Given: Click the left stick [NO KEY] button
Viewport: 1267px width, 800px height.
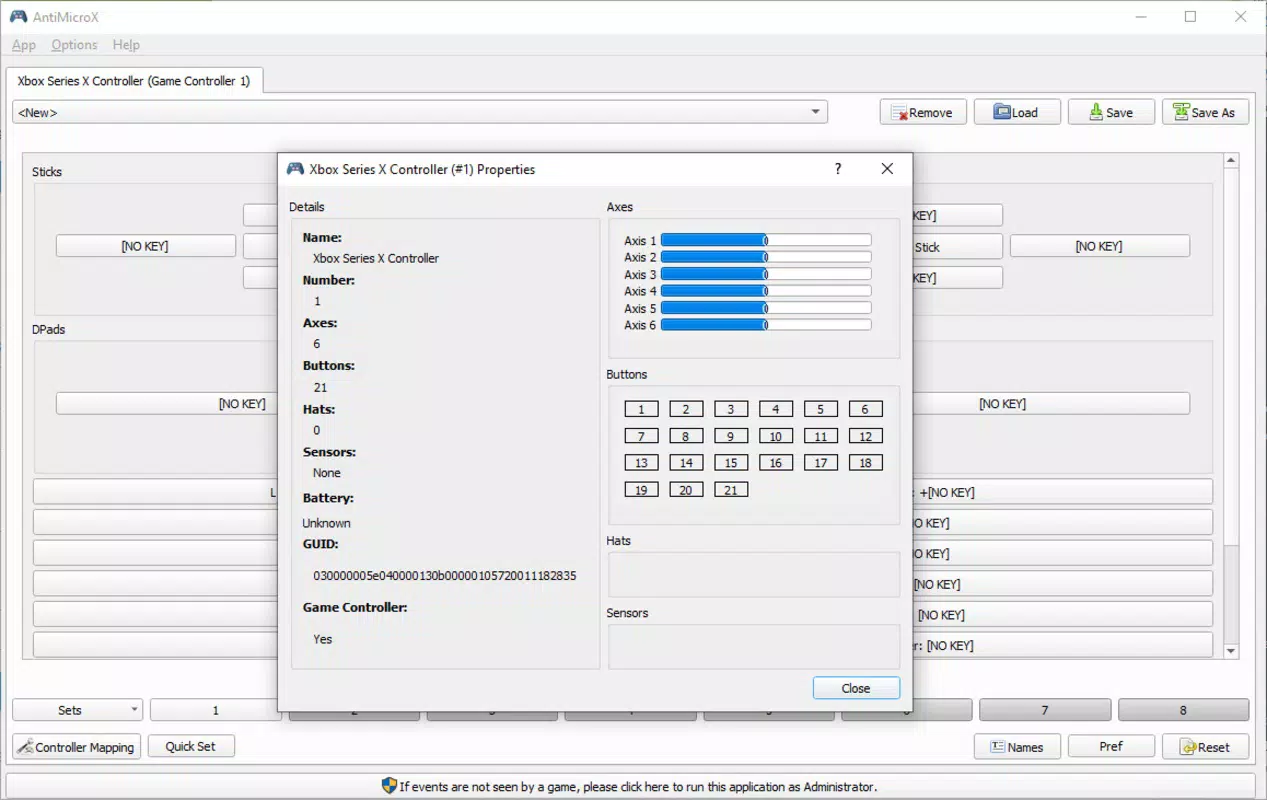Looking at the screenshot, I should 146,246.
